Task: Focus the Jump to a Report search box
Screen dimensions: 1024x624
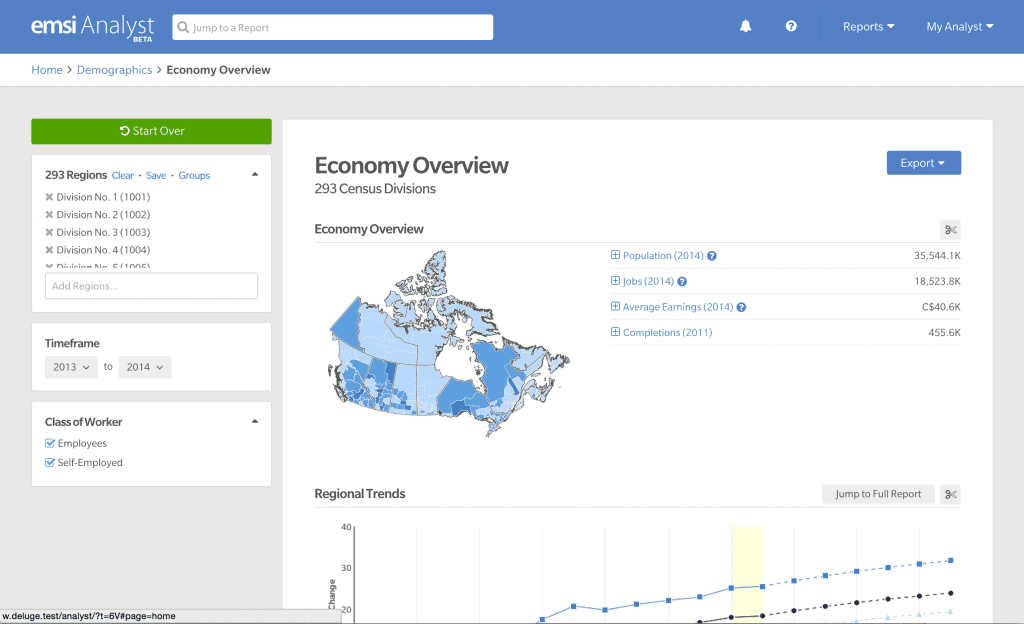Action: tap(332, 27)
